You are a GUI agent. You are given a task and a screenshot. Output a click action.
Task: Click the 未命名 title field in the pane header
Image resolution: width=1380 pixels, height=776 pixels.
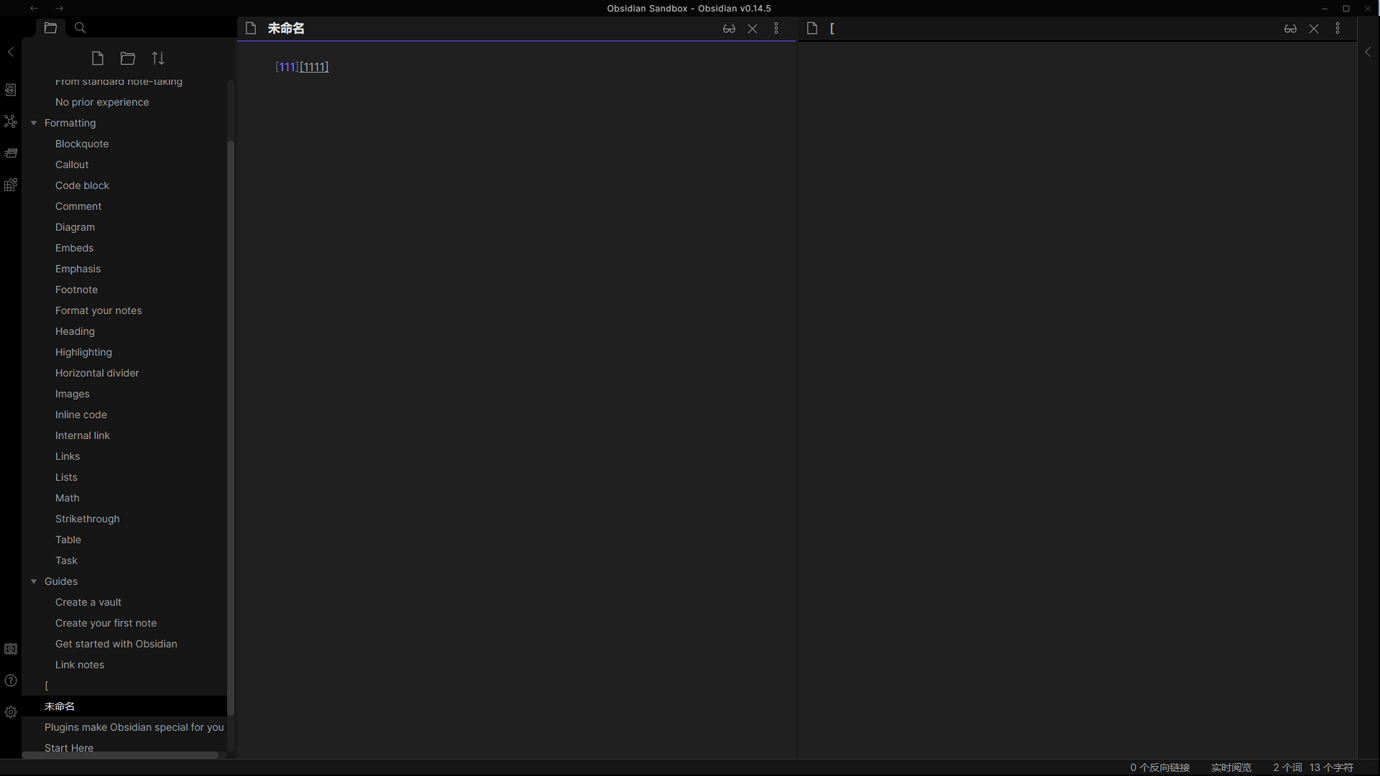tap(286, 29)
